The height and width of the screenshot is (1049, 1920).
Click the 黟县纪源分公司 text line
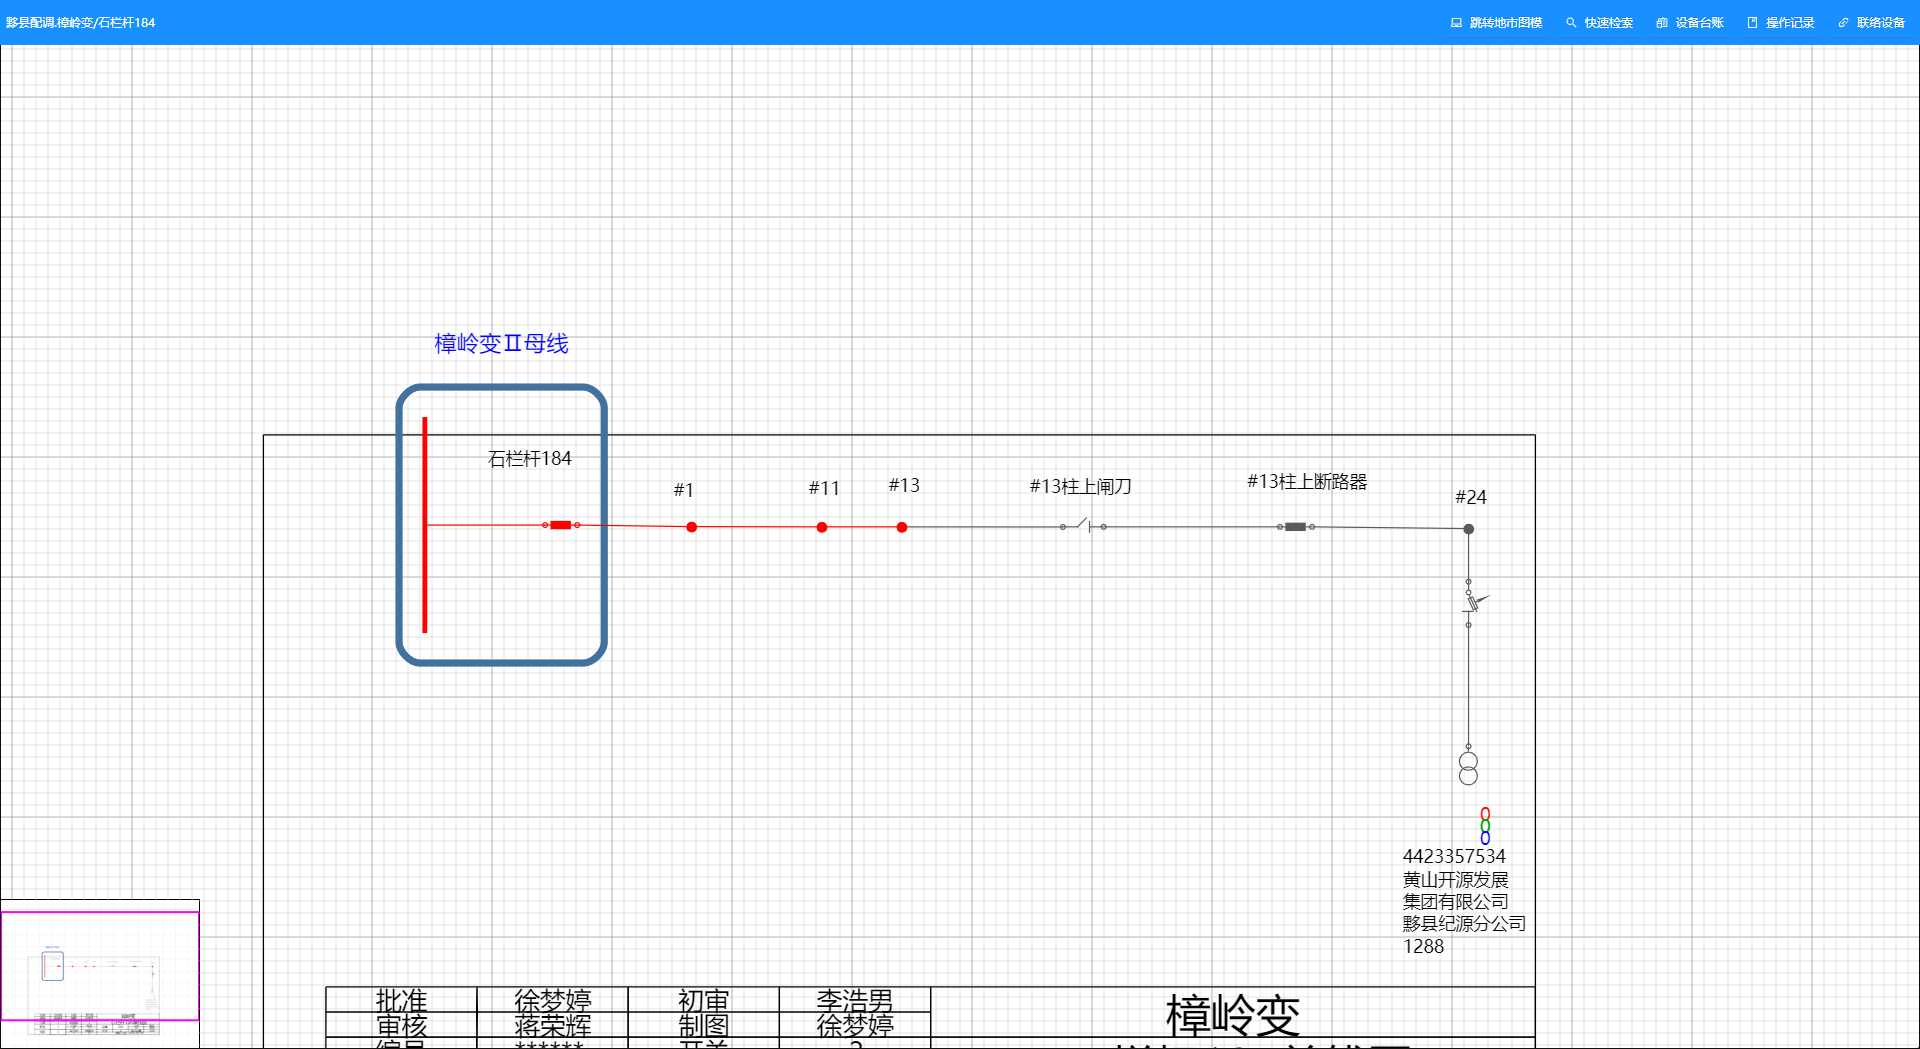pos(1464,923)
